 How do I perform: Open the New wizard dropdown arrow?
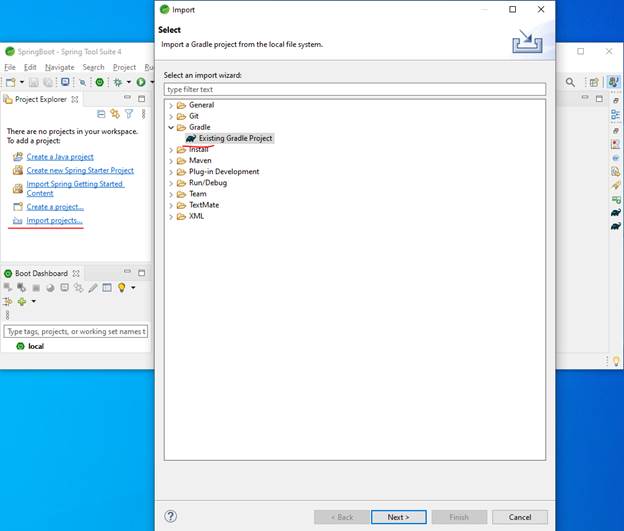click(x=22, y=82)
